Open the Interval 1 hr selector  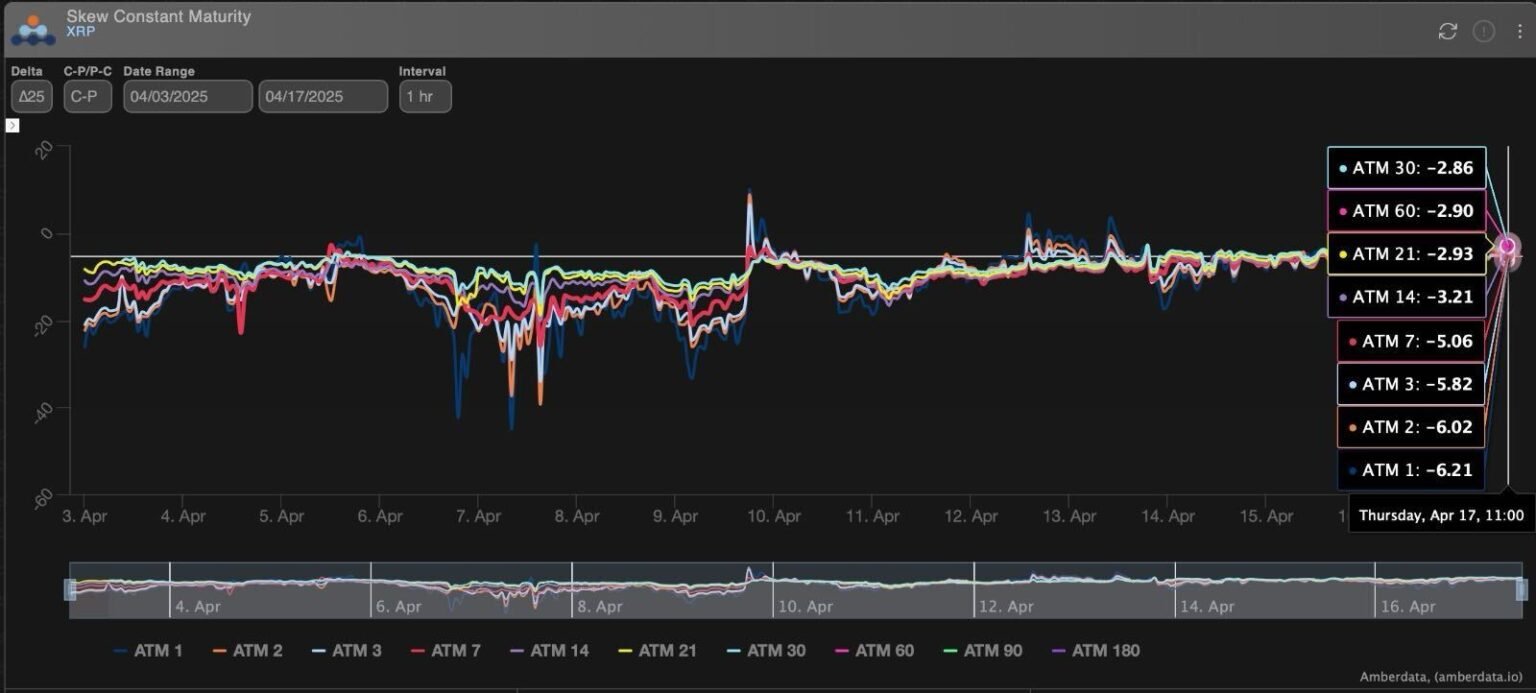[x=425, y=96]
